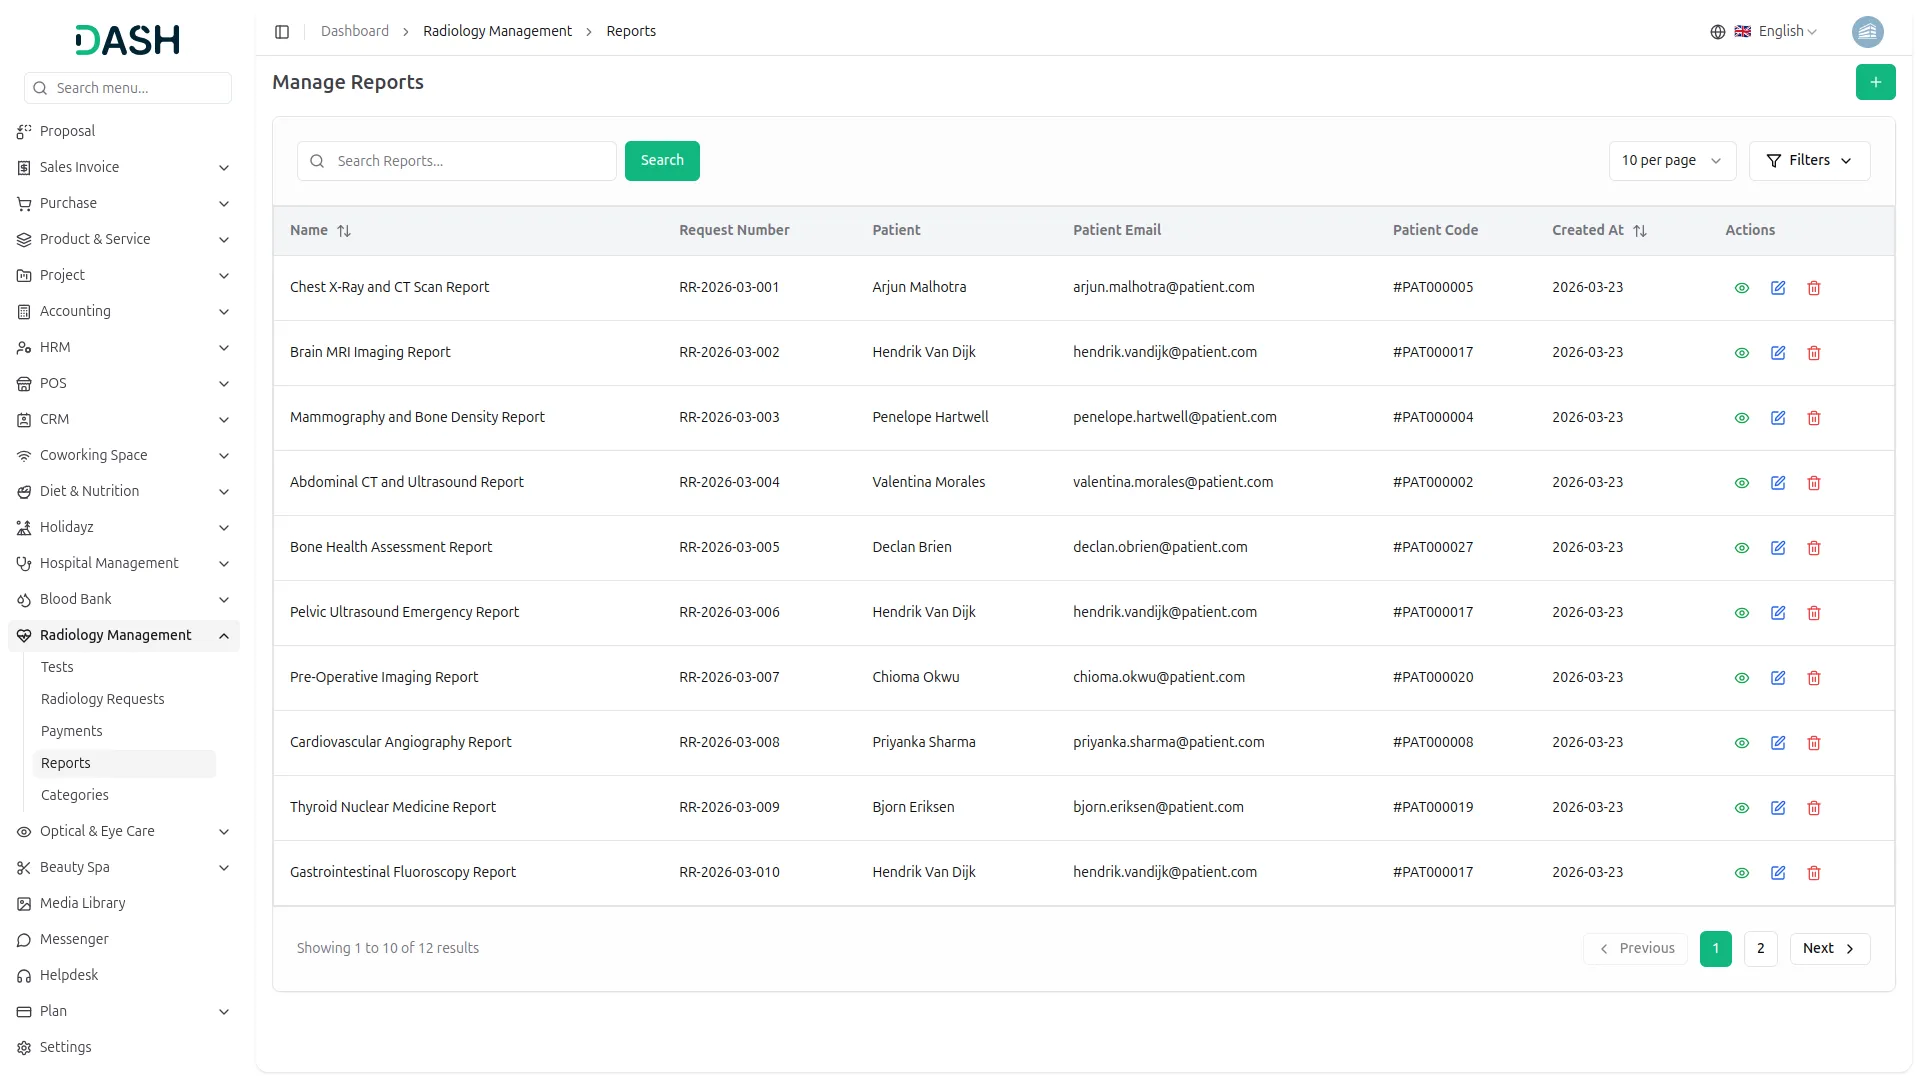View the Pre-Operative Imaging Report
The image size is (1920, 1080).
tap(1741, 678)
